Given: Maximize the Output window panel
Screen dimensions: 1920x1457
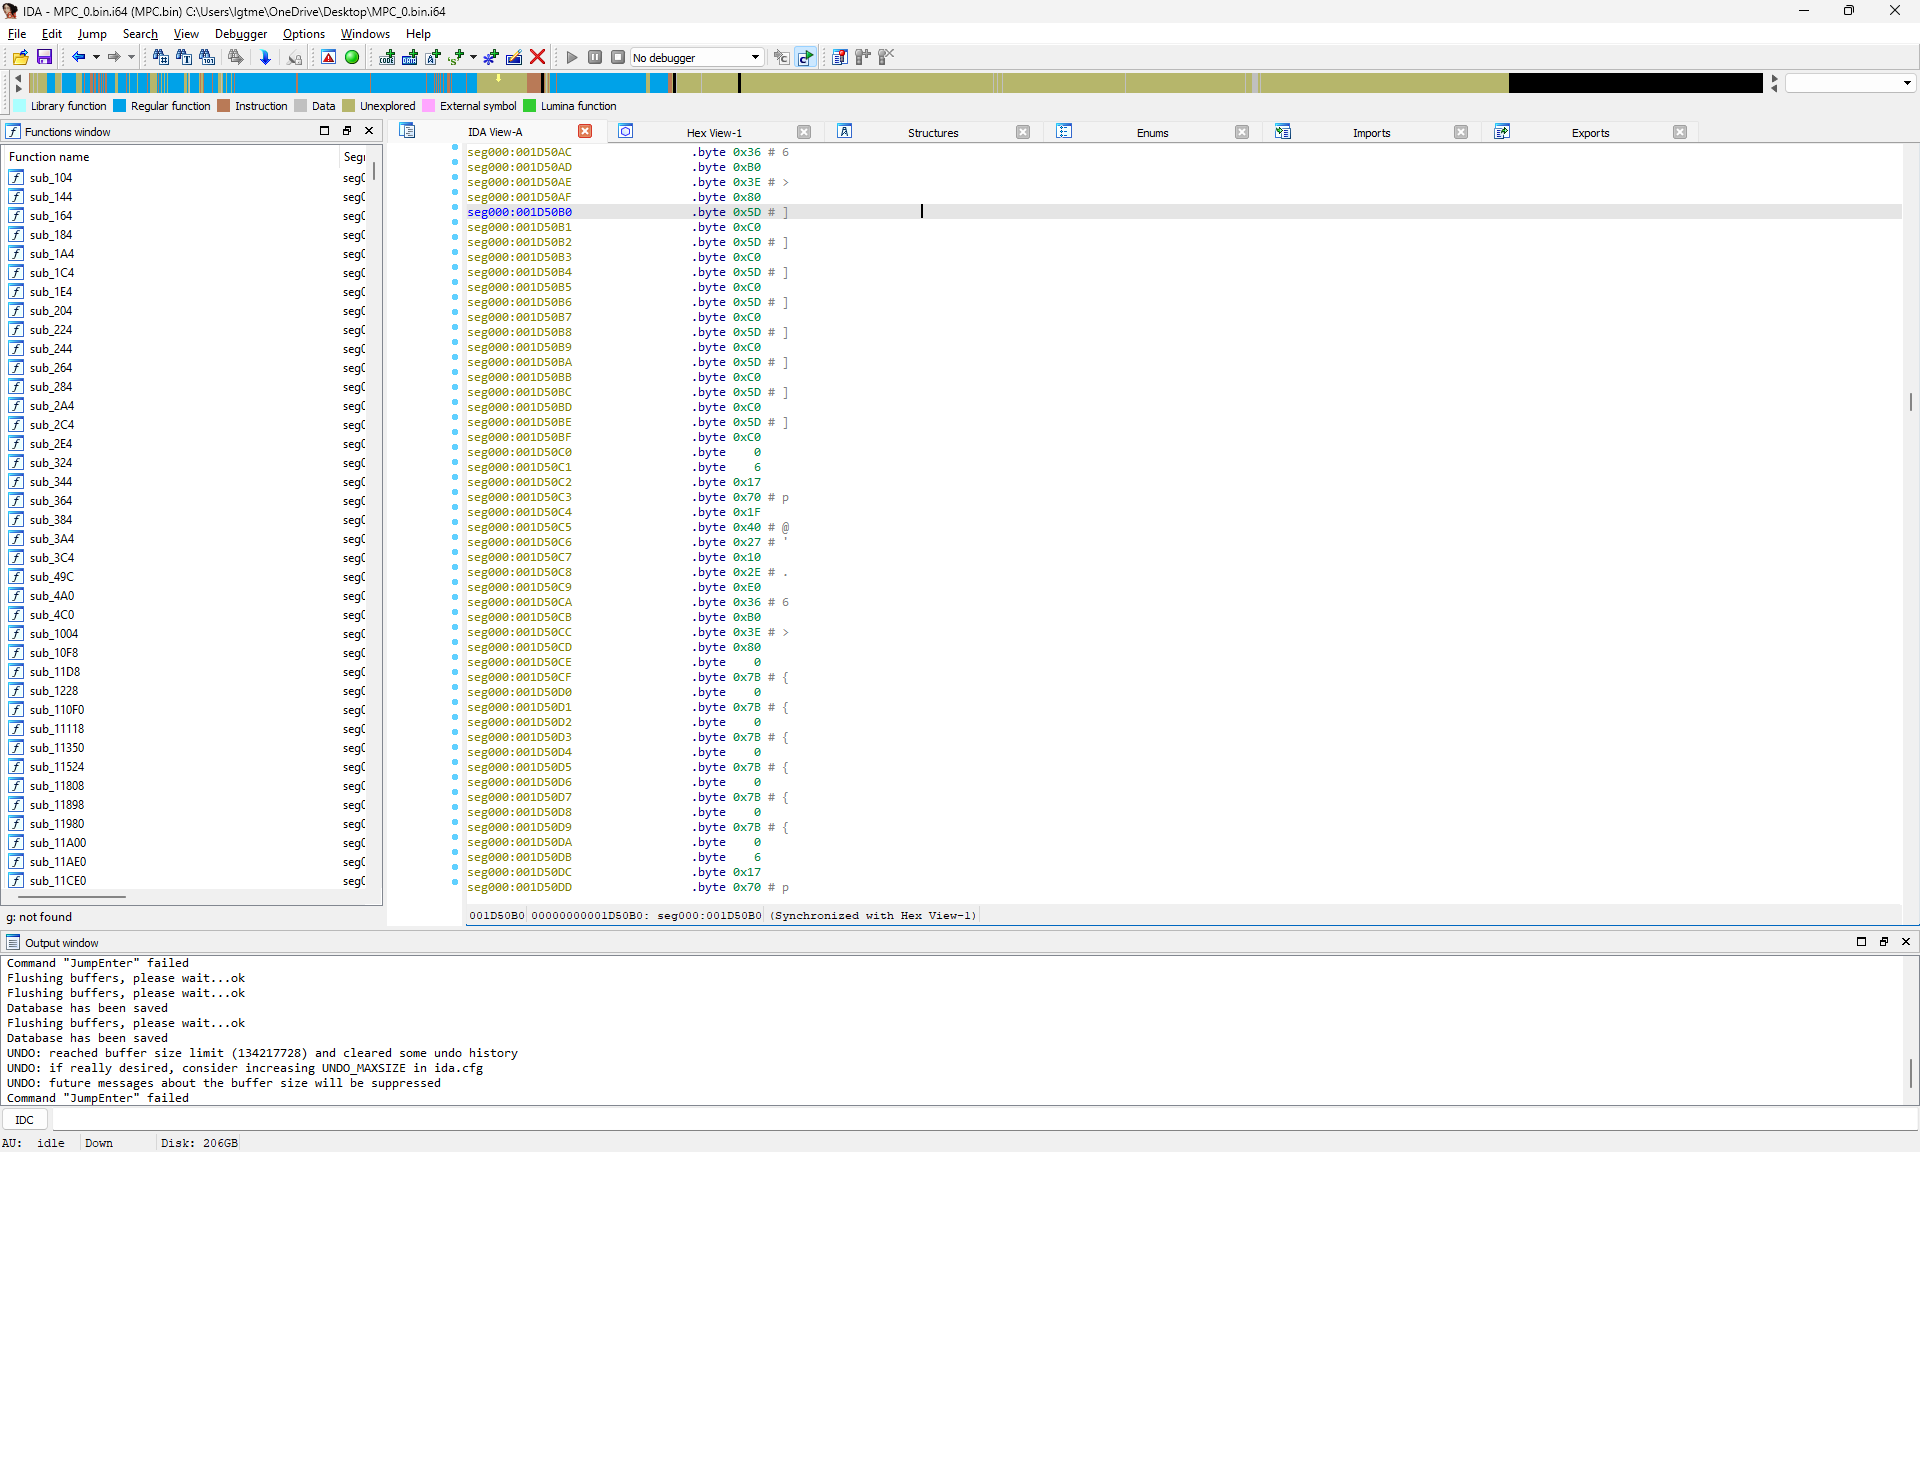Looking at the screenshot, I should (x=1861, y=942).
